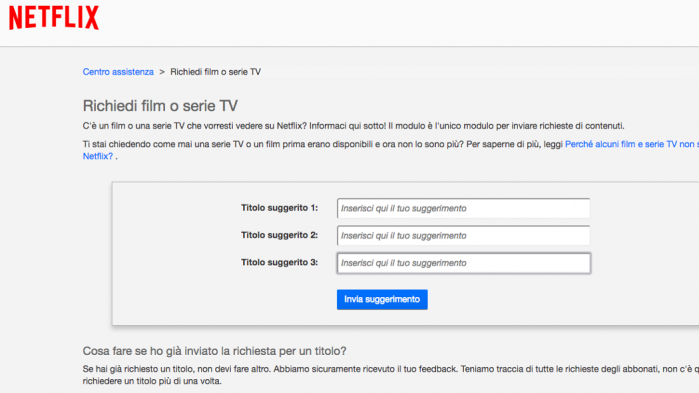This screenshot has width=699, height=393.
Task: Click the 'Richiedi film o serie TV' page heading
Action: click(x=160, y=106)
